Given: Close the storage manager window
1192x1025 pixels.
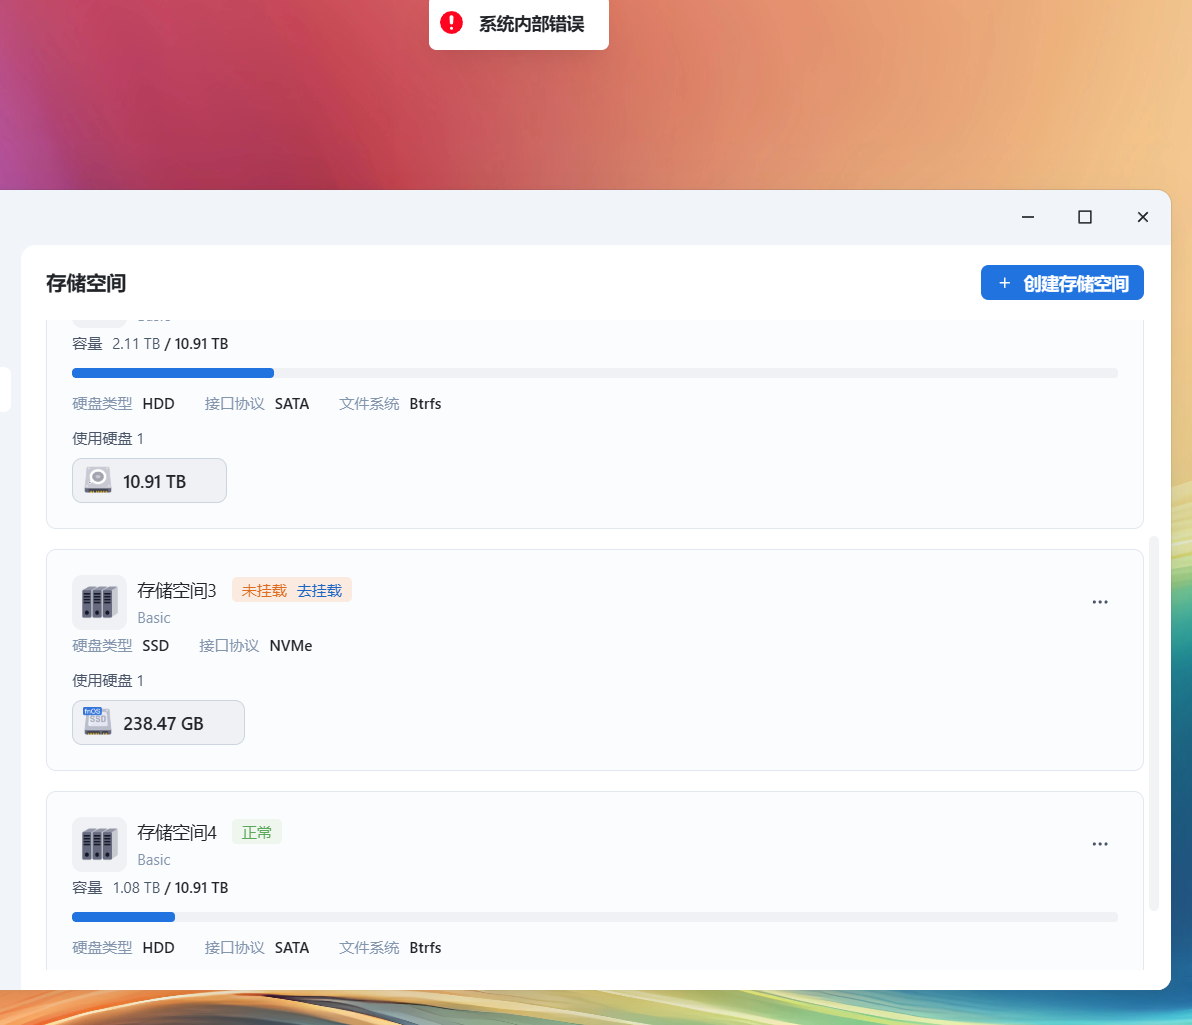Looking at the screenshot, I should click(1143, 217).
